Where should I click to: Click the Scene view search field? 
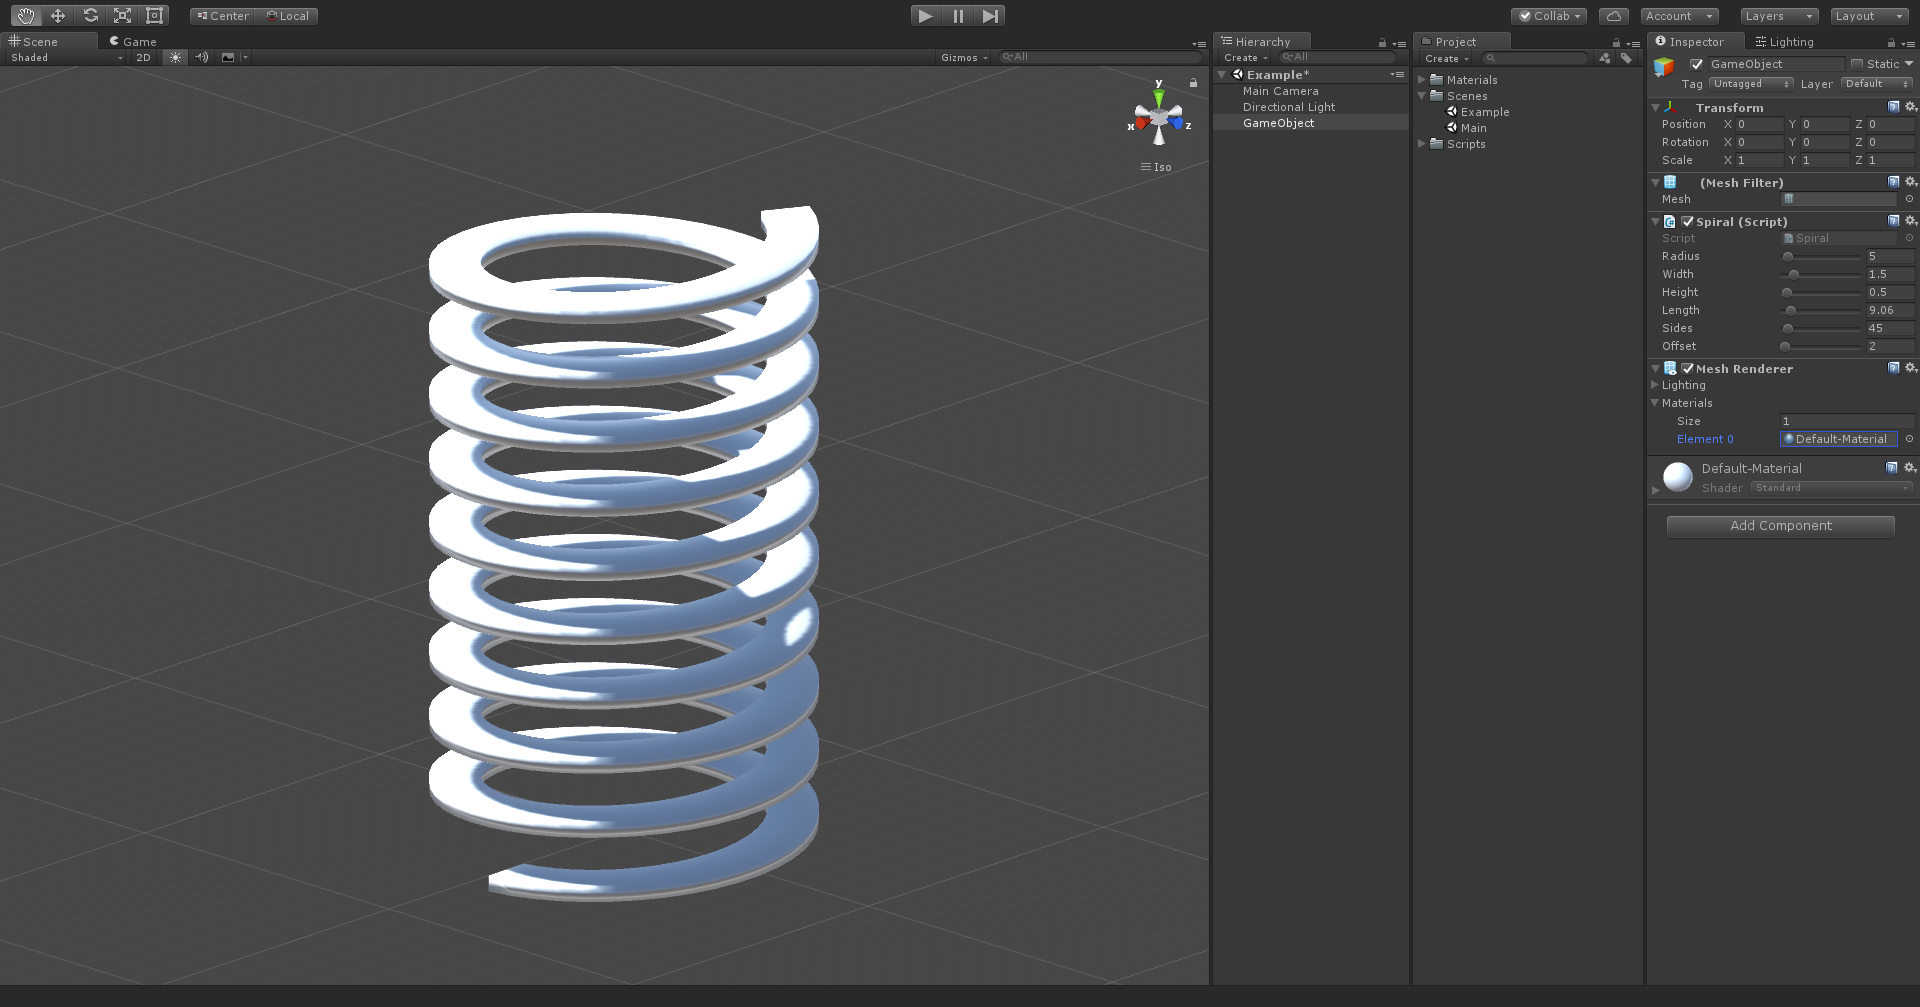click(1100, 57)
